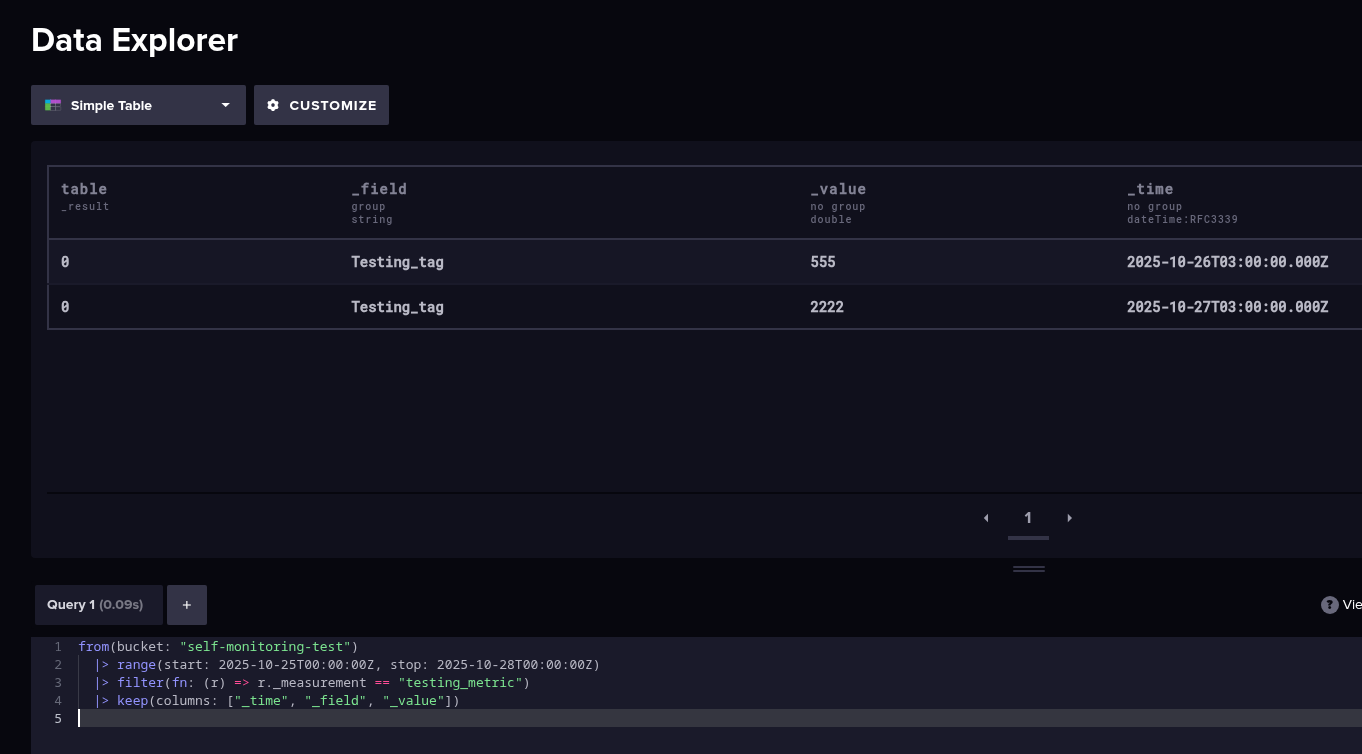Click the gear icon on the Customize button
This screenshot has height=754, width=1362.
click(274, 105)
